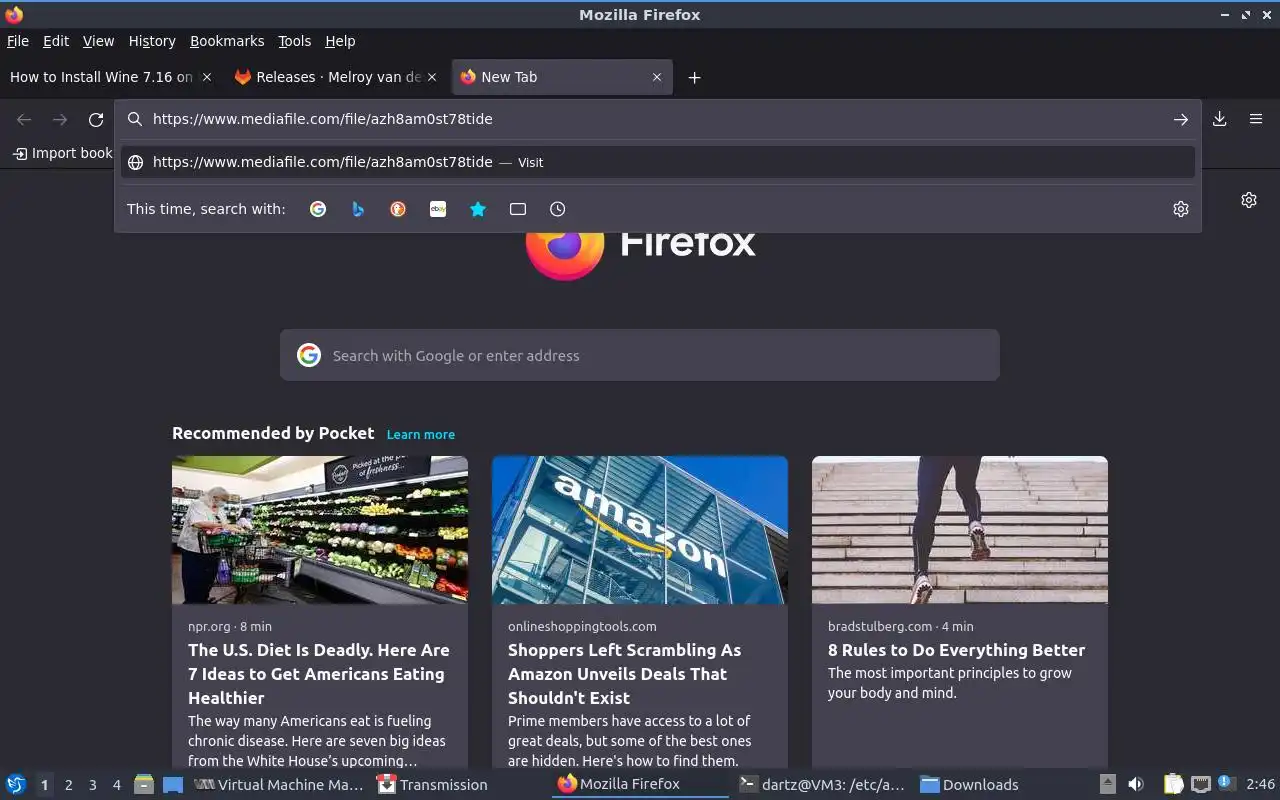
Task: Open Shoppers Left Scrambling Amazon article
Action: (625, 674)
